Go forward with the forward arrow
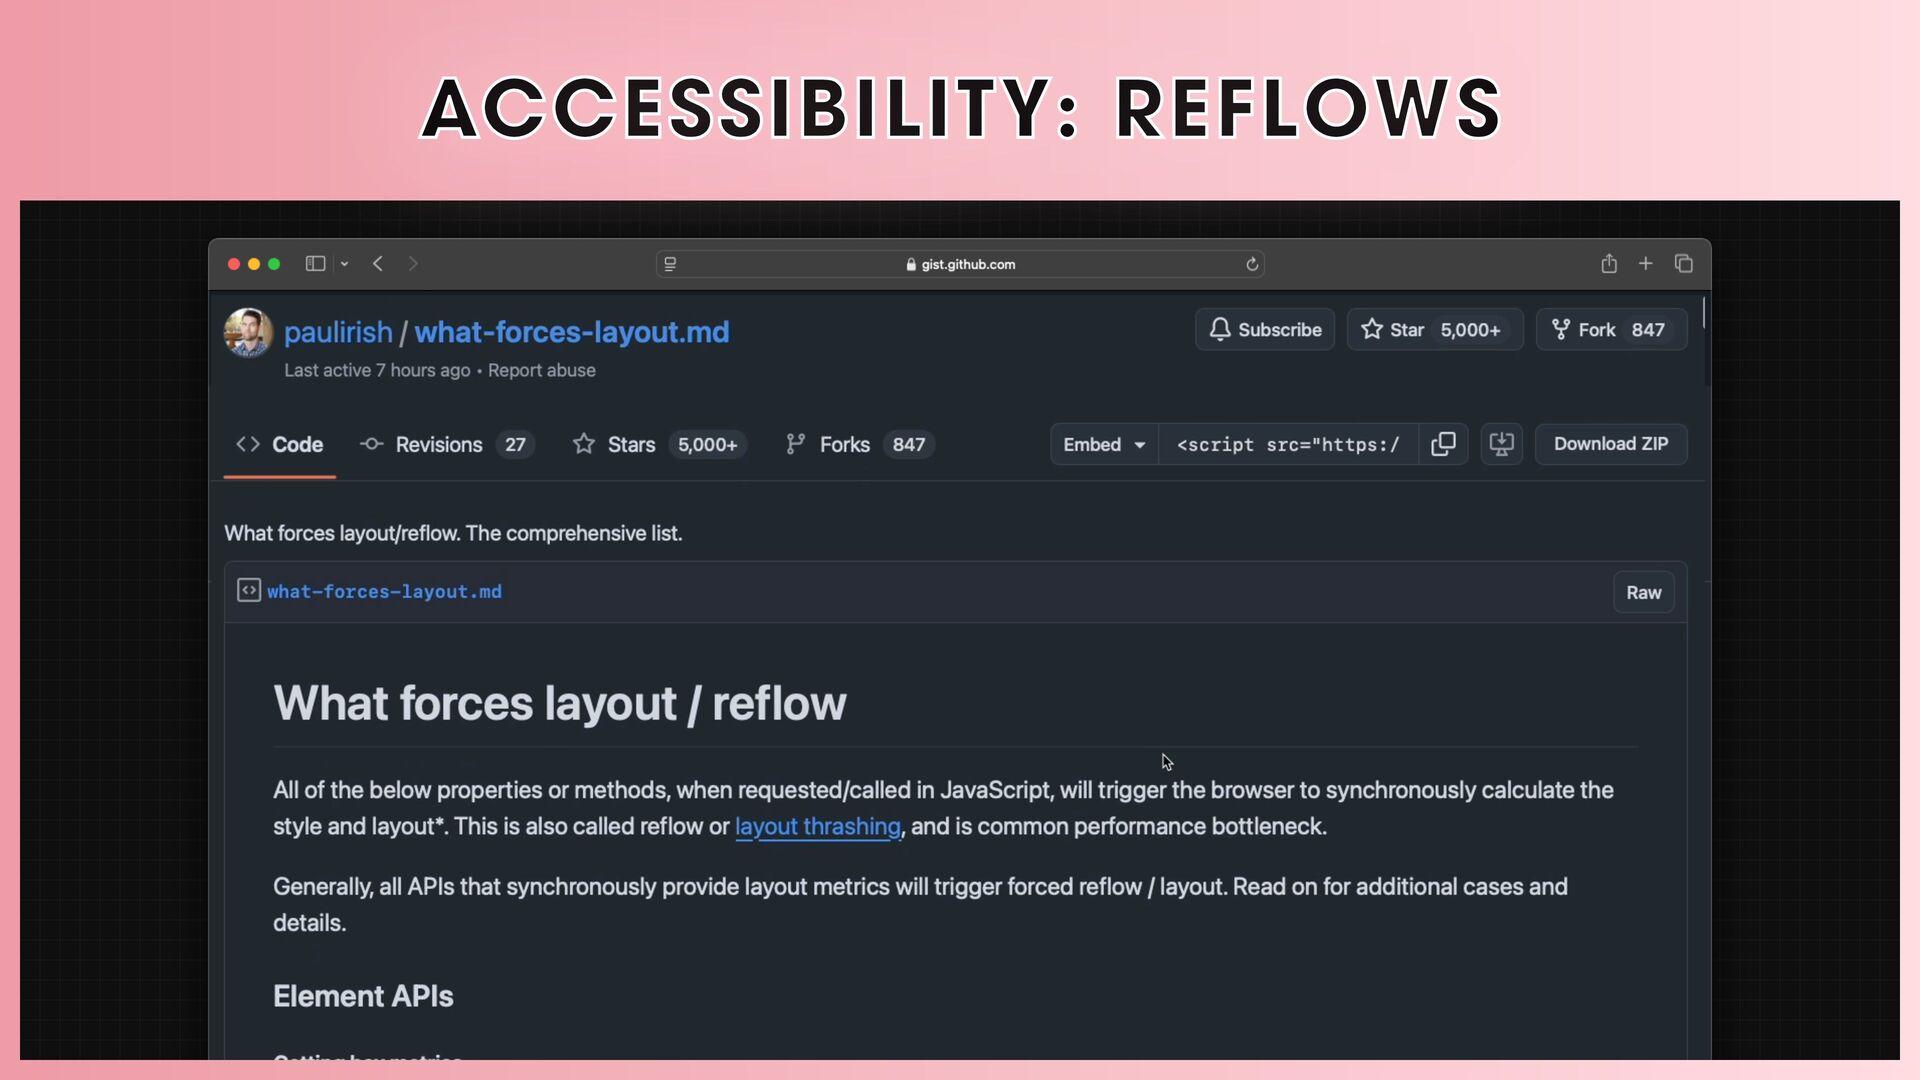The width and height of the screenshot is (1920, 1080). point(413,264)
